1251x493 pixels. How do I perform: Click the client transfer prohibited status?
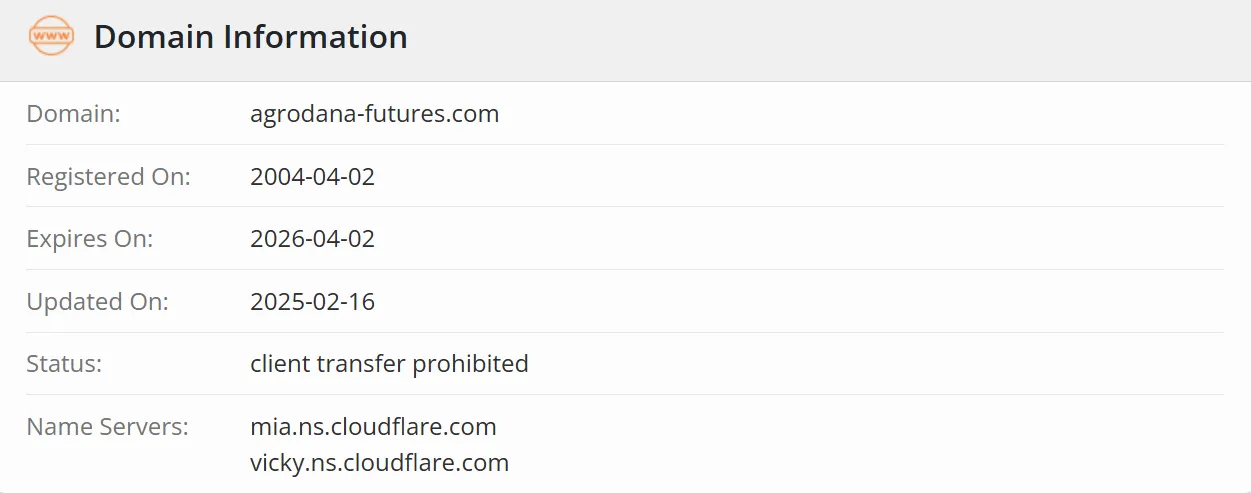pyautogui.click(x=389, y=363)
